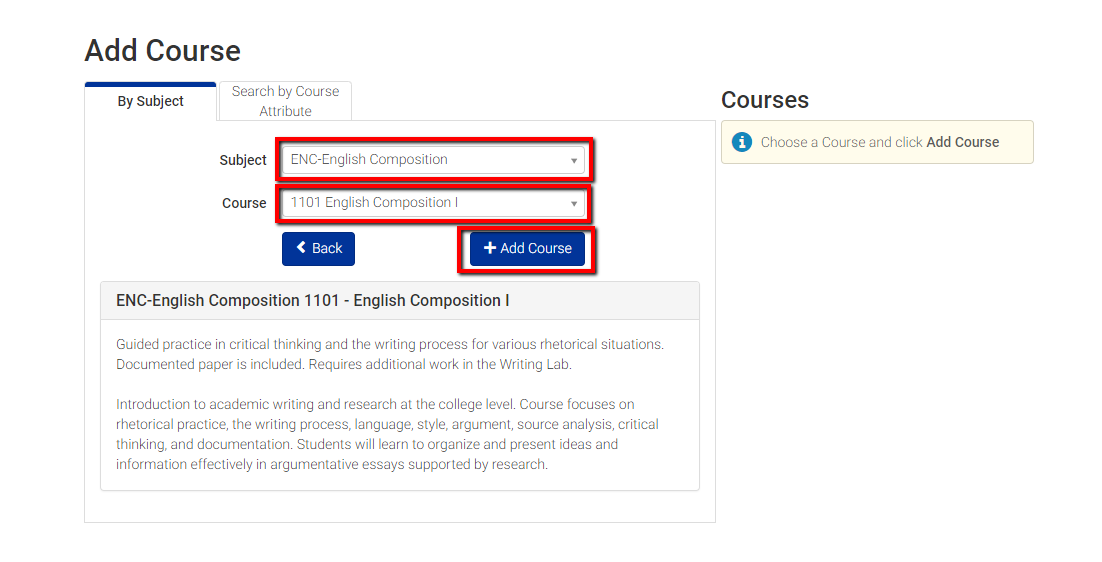Click the info icon in Courses panel
Viewport: 1102px width, 562px height.
click(x=741, y=142)
